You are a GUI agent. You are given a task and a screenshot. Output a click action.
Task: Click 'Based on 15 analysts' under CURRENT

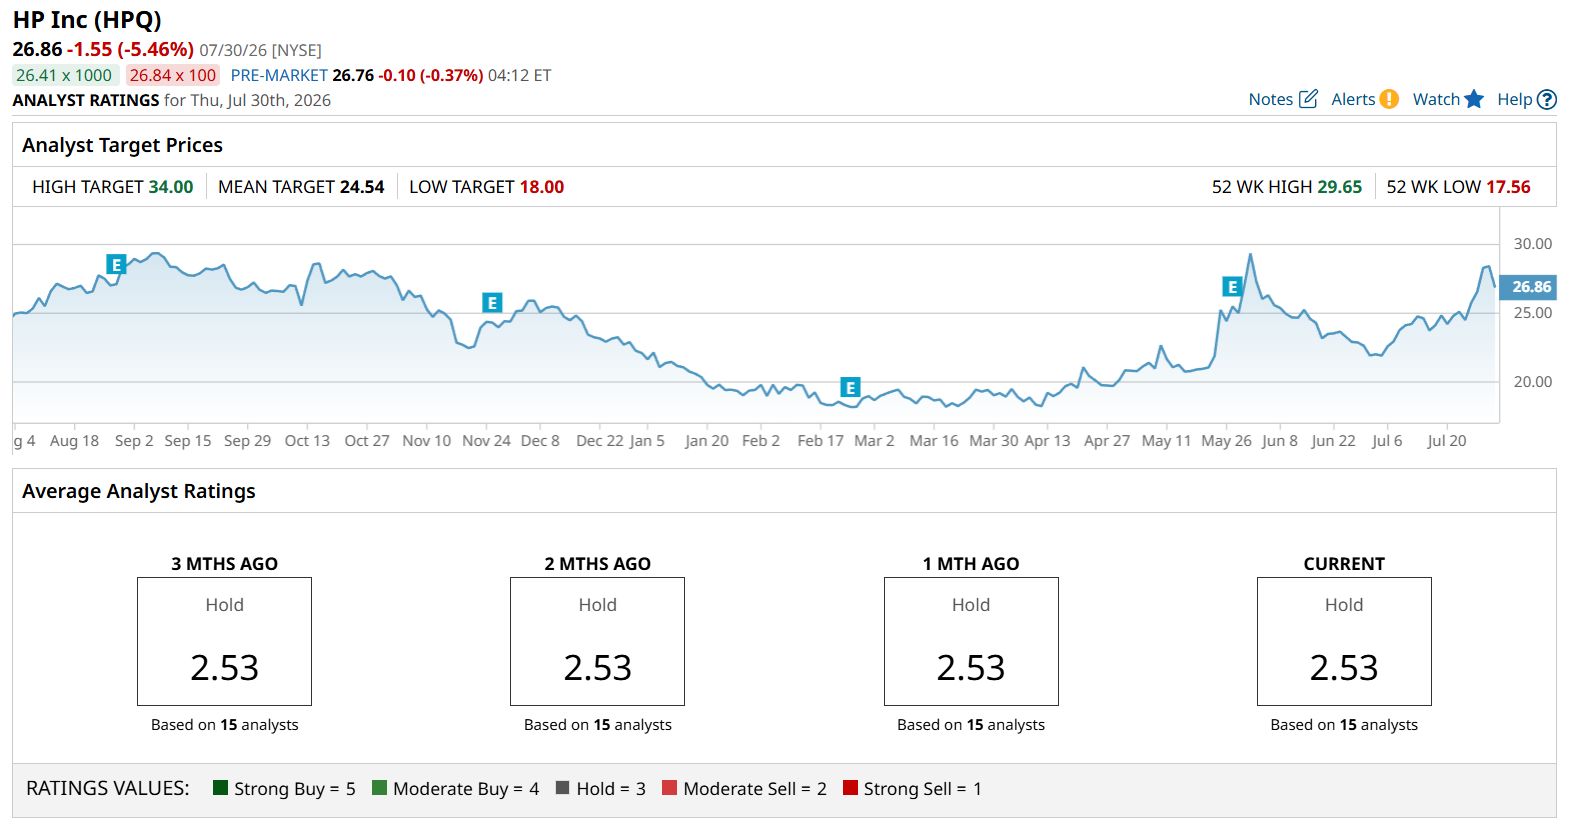(1344, 725)
